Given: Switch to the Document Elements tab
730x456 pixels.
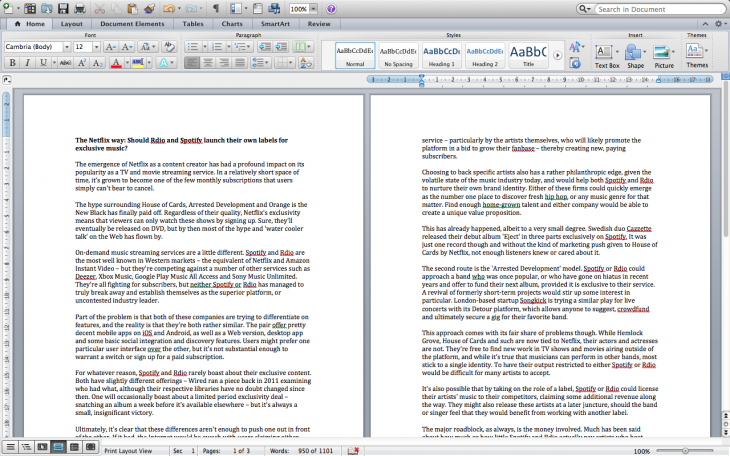Looking at the screenshot, I should [x=132, y=24].
